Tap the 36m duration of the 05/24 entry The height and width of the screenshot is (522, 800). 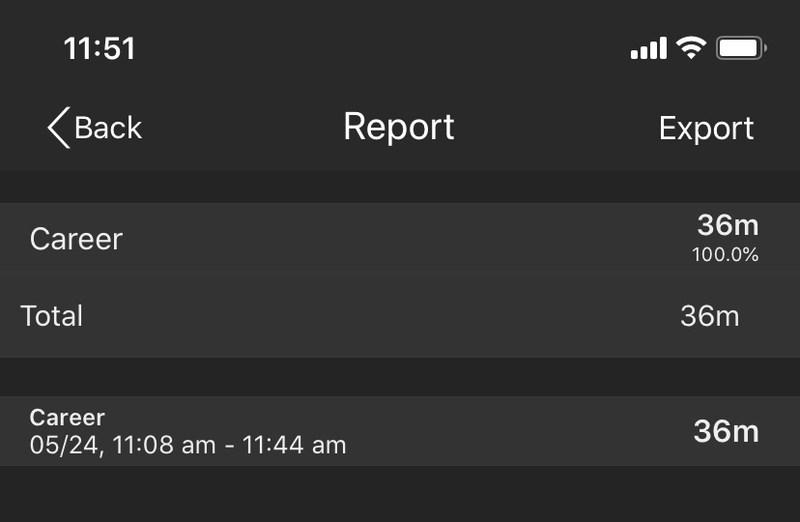(726, 431)
